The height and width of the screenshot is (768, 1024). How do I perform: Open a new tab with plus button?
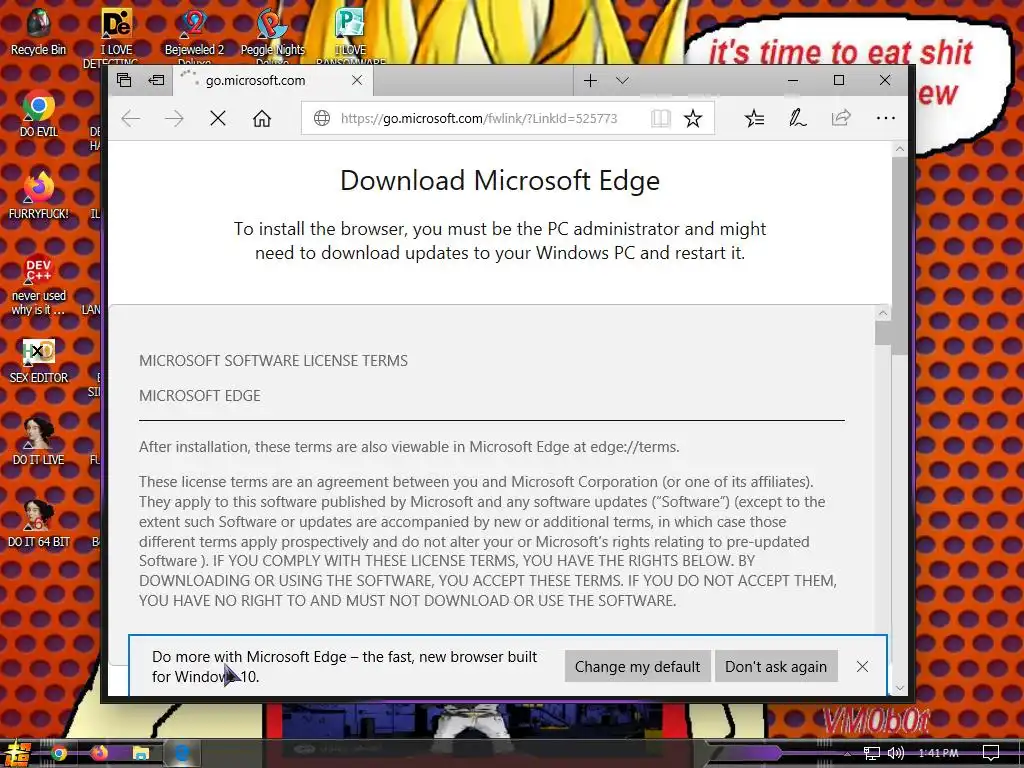pos(590,80)
